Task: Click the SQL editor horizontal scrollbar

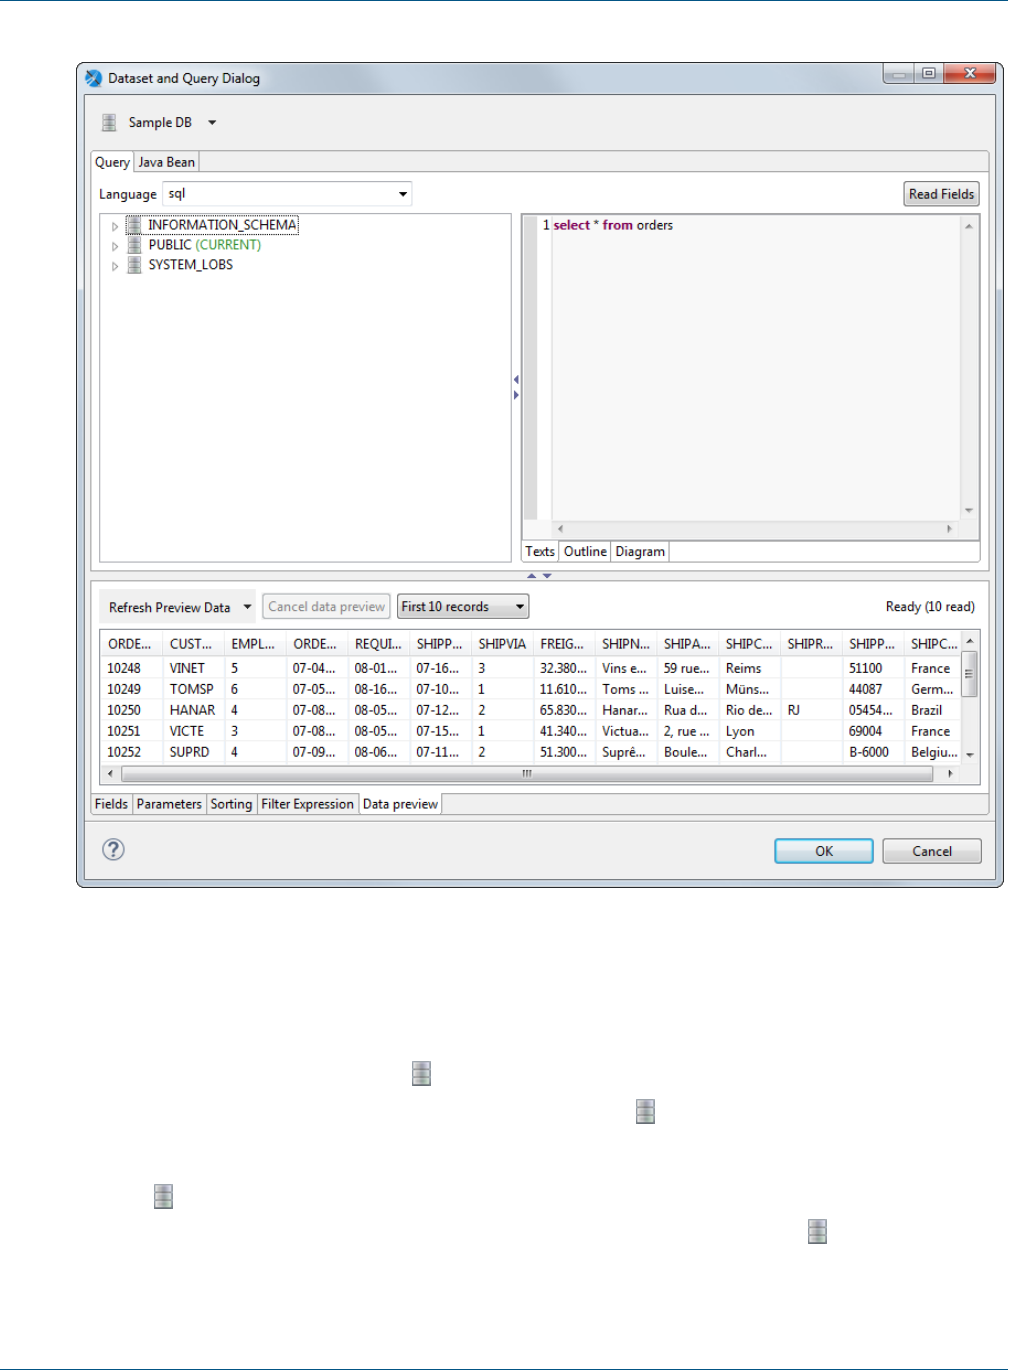Action: point(754,528)
